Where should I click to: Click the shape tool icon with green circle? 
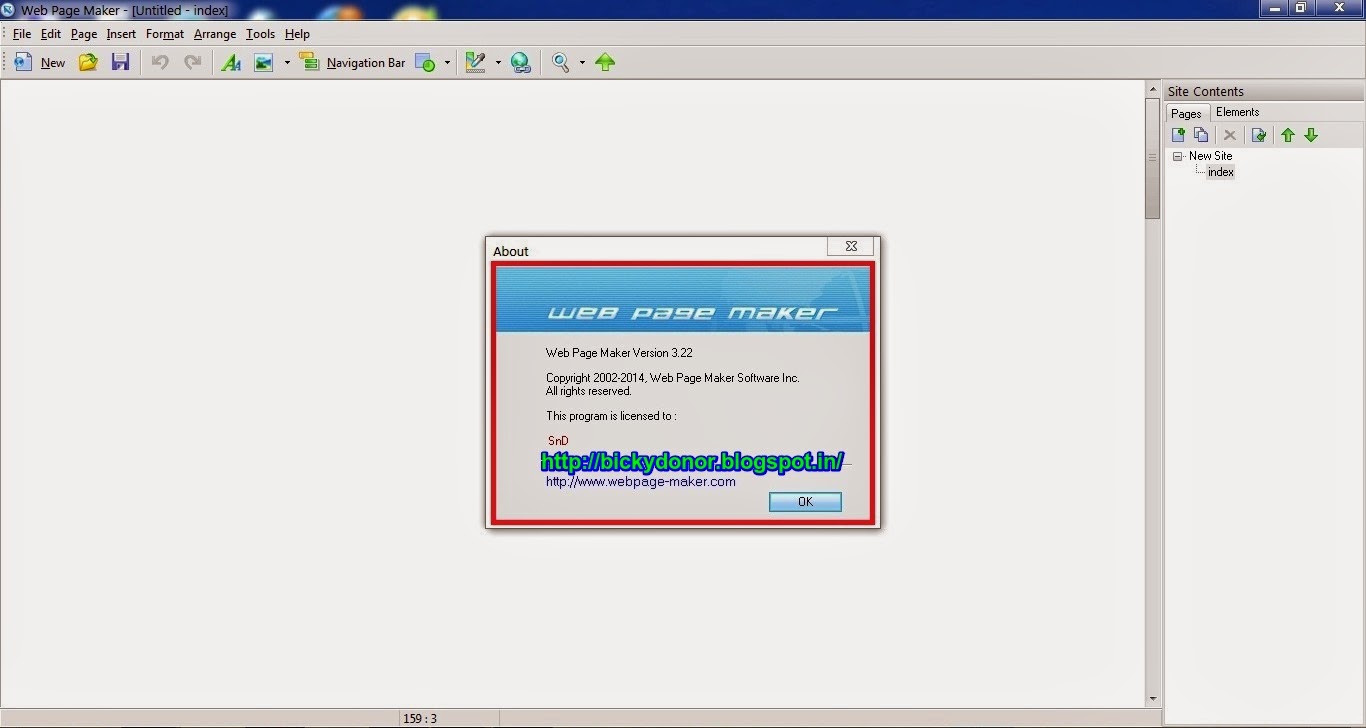[x=425, y=63]
